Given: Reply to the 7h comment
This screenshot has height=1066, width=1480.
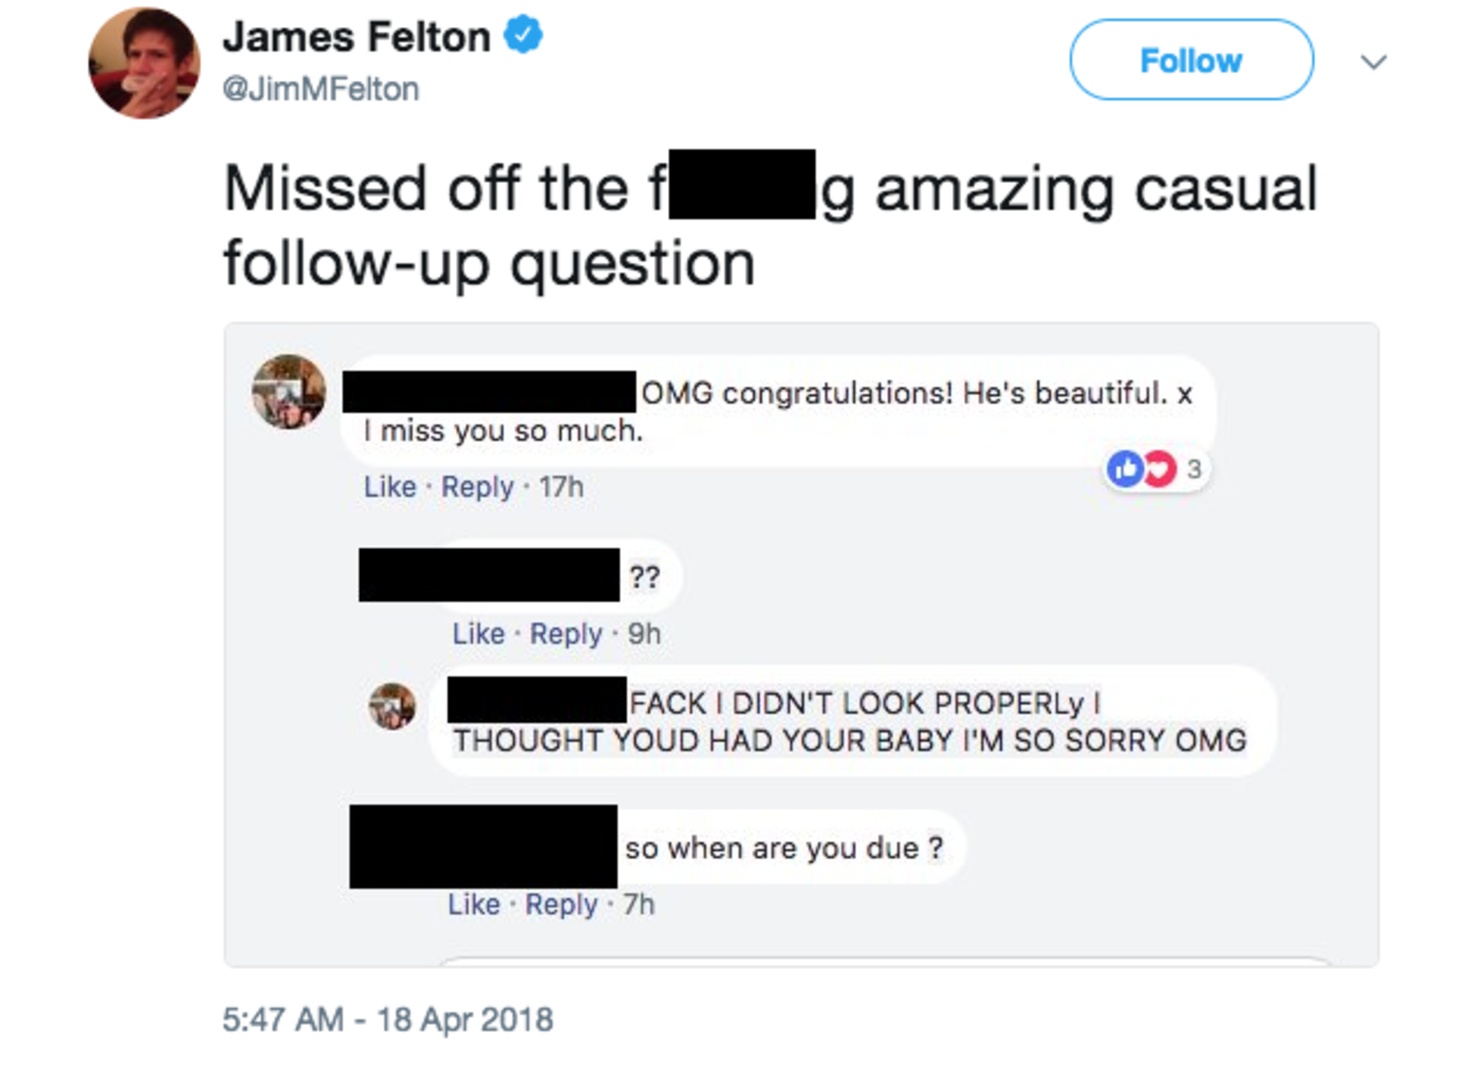Looking at the screenshot, I should coord(561,904).
